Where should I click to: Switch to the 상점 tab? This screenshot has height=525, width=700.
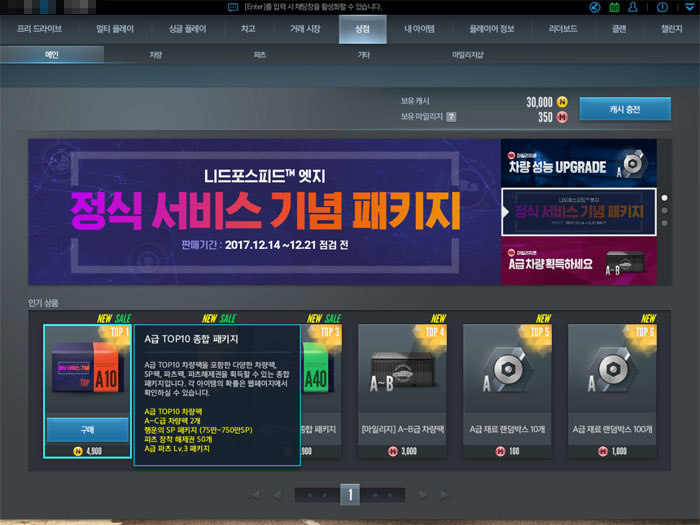point(362,30)
